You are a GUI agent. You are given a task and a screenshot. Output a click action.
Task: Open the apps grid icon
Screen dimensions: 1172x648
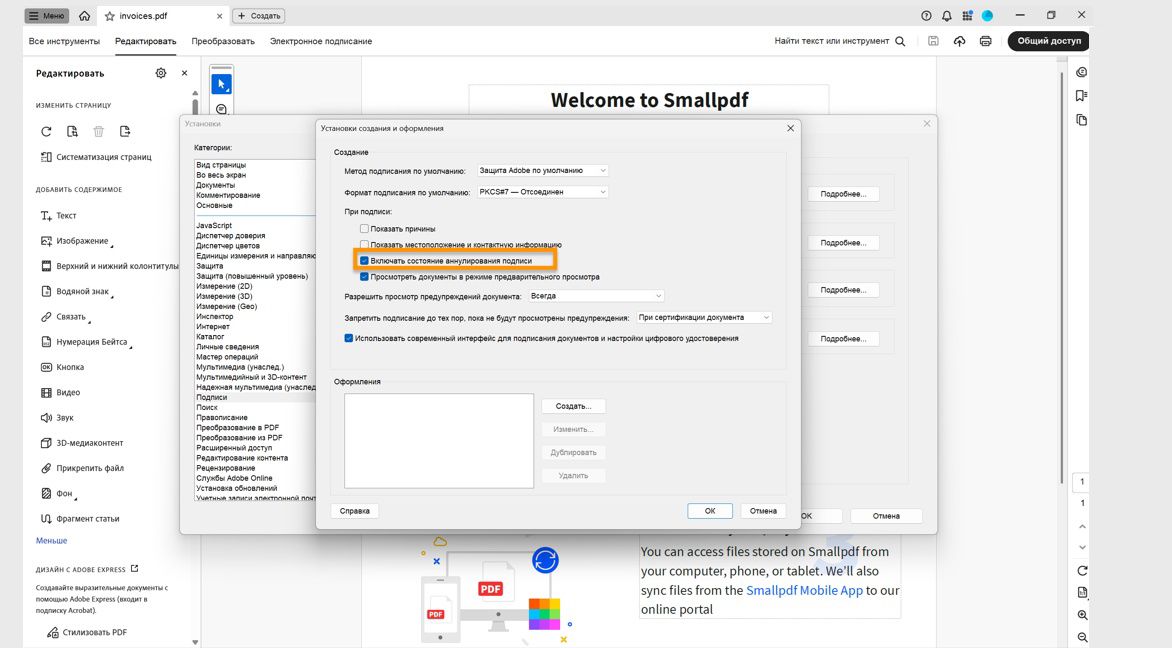[x=967, y=16]
